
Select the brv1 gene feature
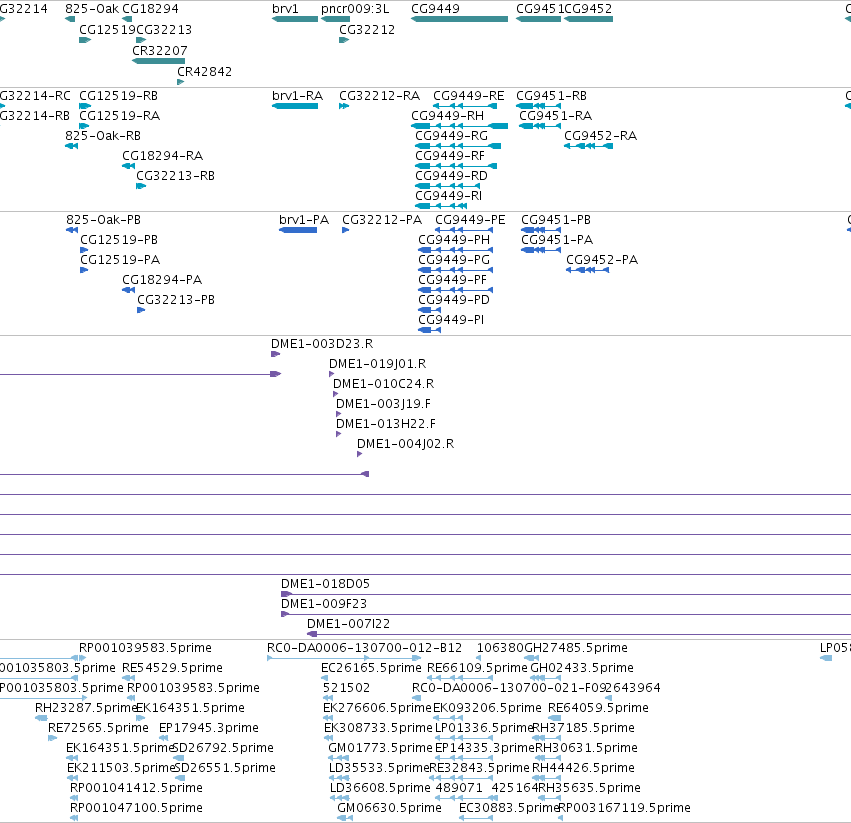[295, 19]
